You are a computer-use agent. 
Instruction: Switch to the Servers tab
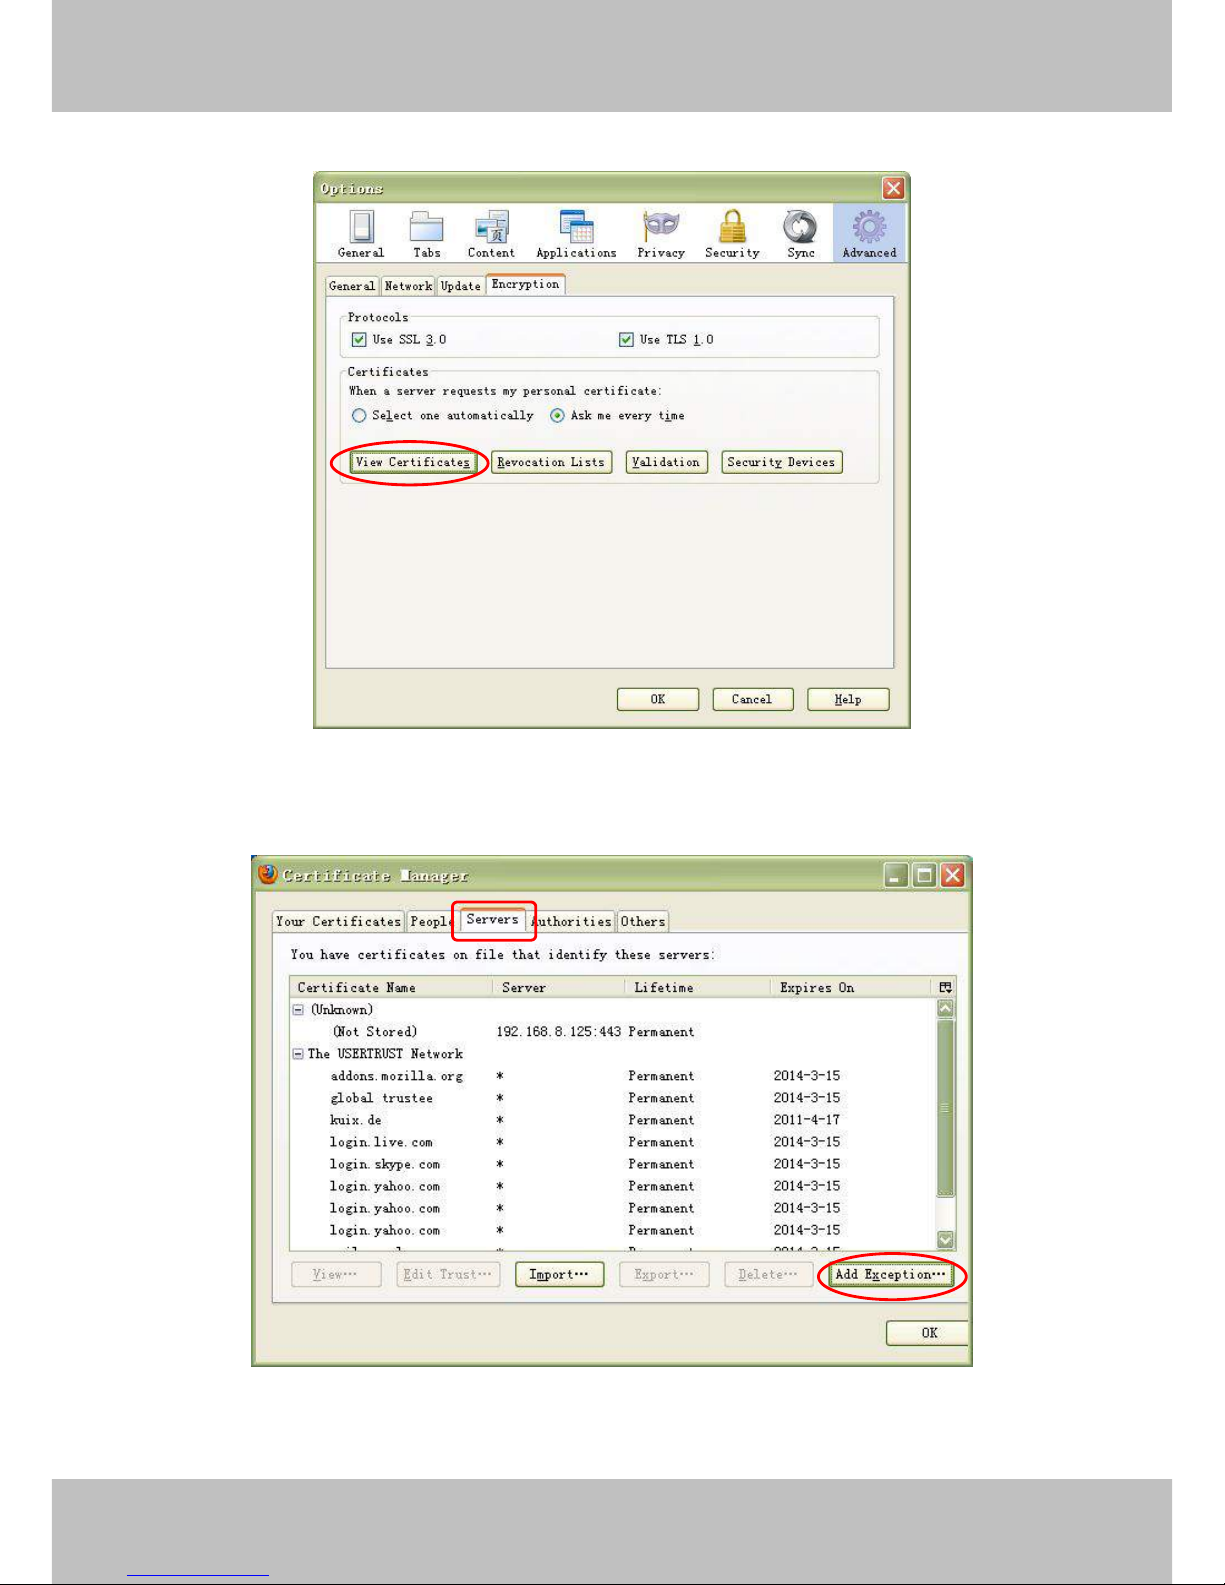pyautogui.click(x=492, y=920)
